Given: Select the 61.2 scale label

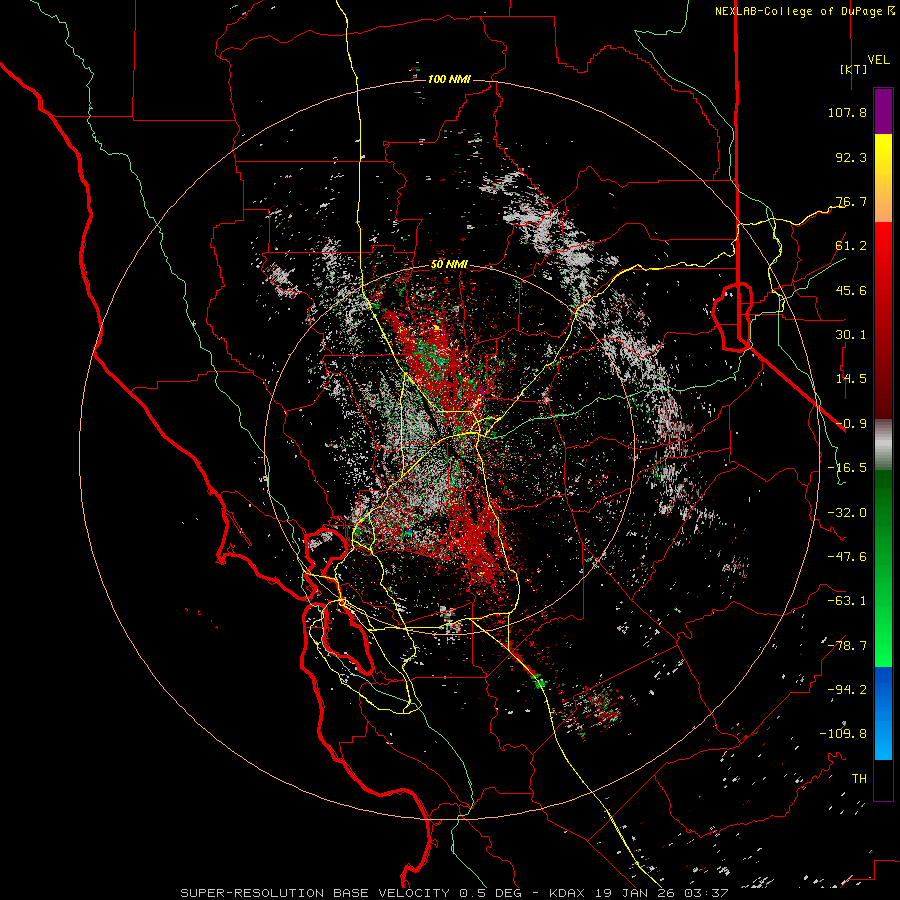Looking at the screenshot, I should coord(851,246).
